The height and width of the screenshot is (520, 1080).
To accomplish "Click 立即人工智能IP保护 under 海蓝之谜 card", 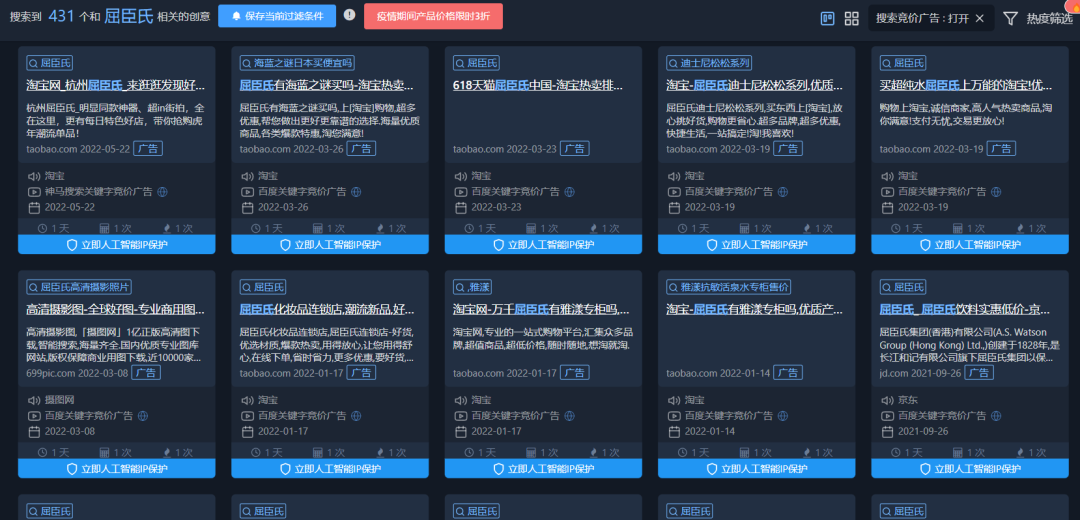I will pyautogui.click(x=330, y=245).
